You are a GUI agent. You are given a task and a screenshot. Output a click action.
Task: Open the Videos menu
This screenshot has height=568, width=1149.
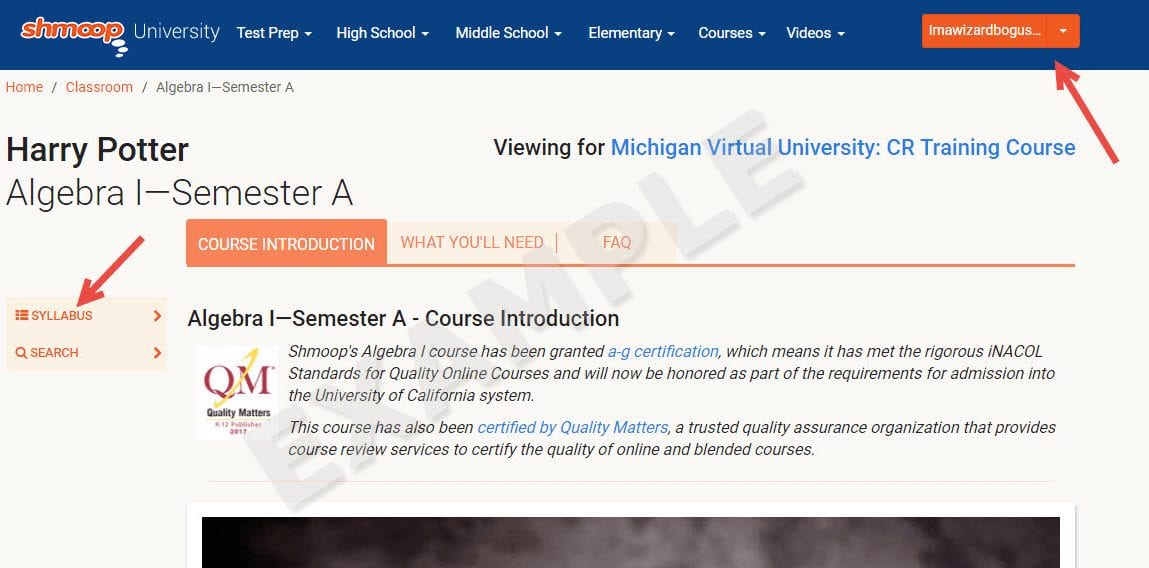click(815, 33)
